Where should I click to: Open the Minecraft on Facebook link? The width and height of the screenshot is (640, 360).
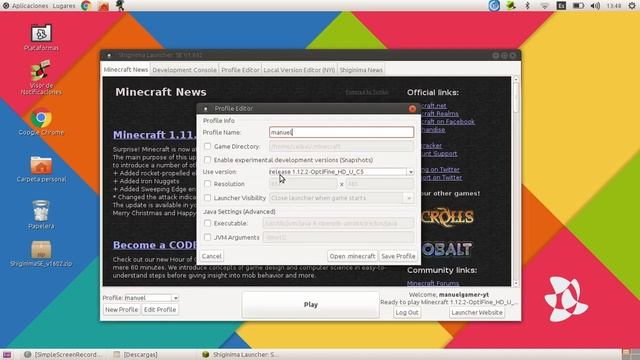click(x=448, y=122)
